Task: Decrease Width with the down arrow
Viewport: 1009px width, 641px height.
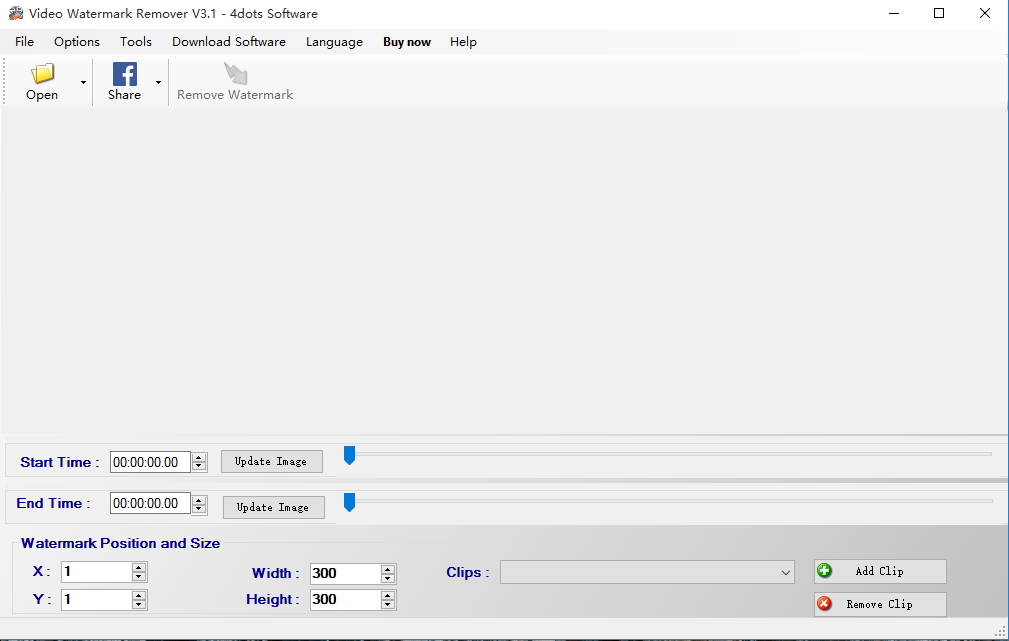Action: click(x=387, y=578)
